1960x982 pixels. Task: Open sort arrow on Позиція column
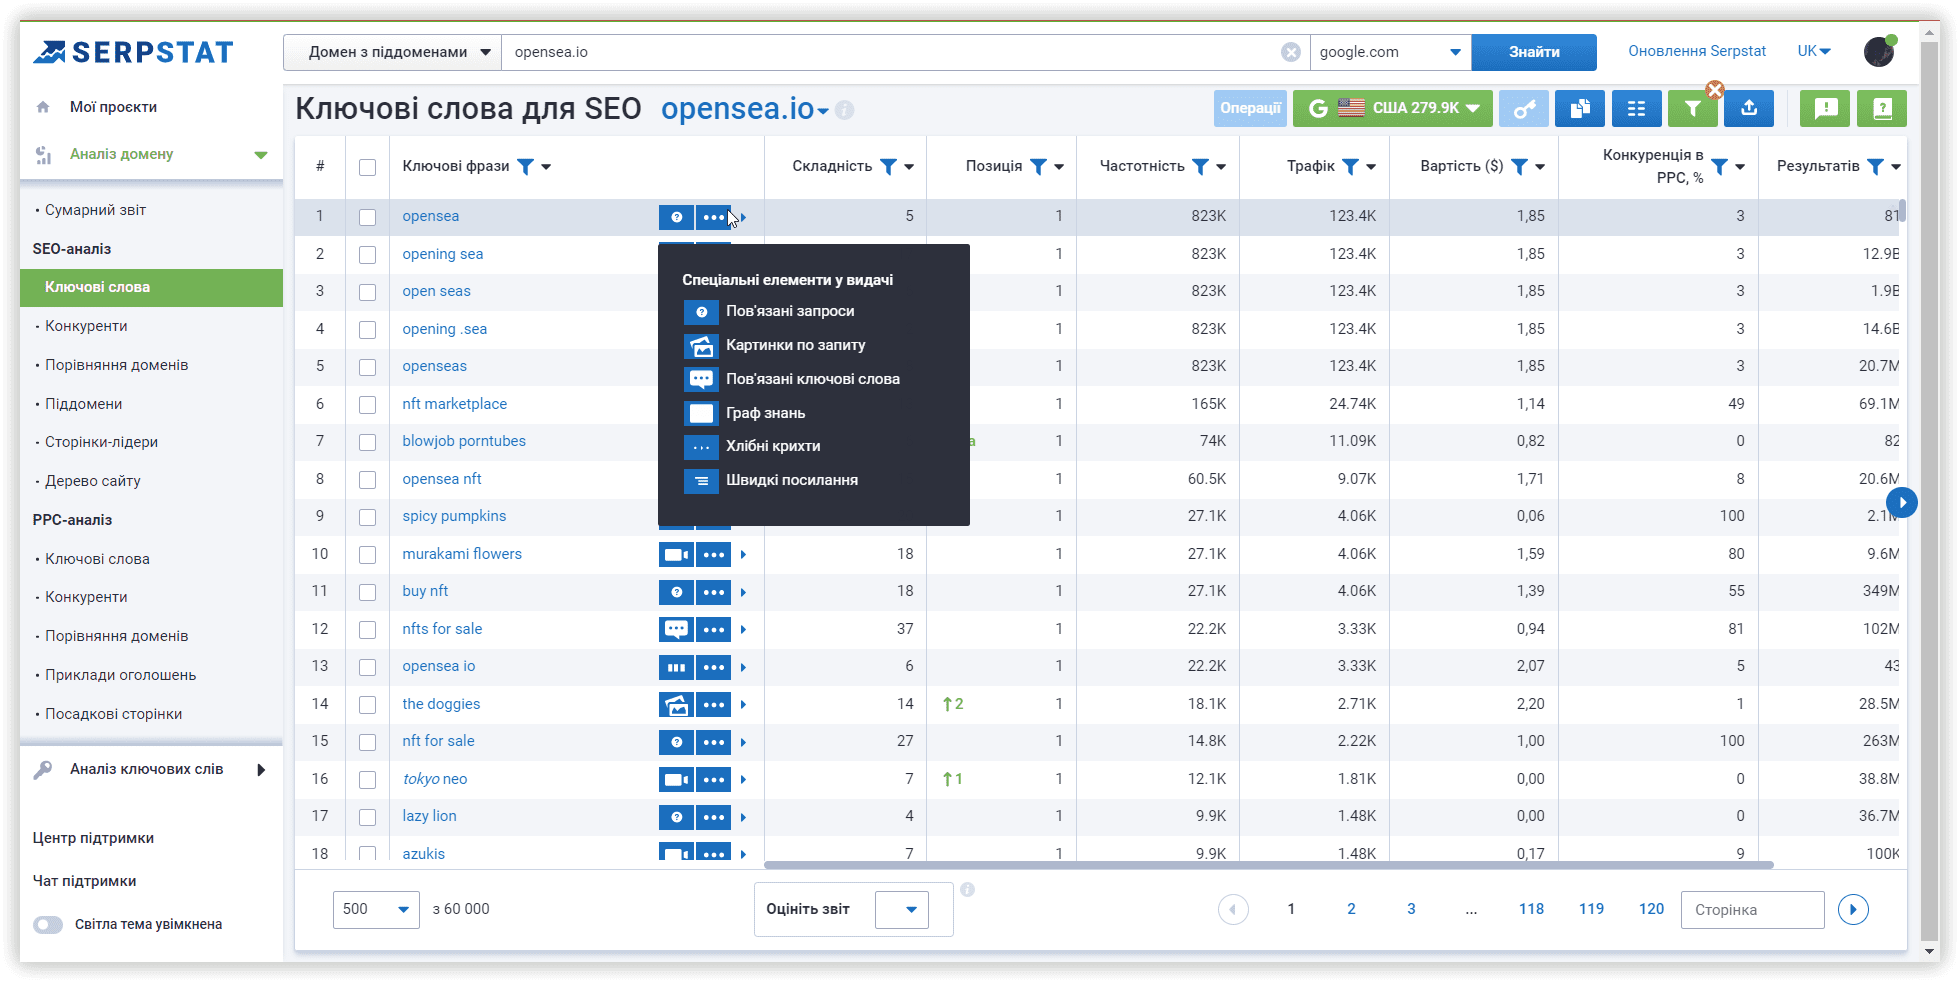[1059, 167]
